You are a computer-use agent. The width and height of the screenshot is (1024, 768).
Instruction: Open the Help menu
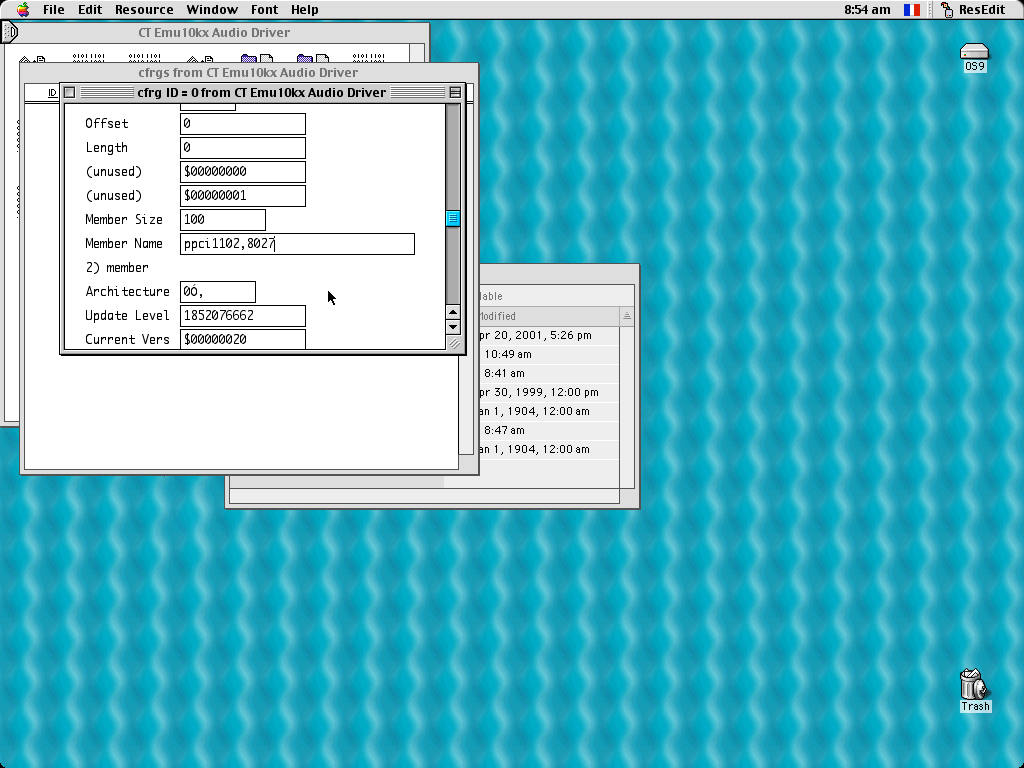(x=304, y=10)
